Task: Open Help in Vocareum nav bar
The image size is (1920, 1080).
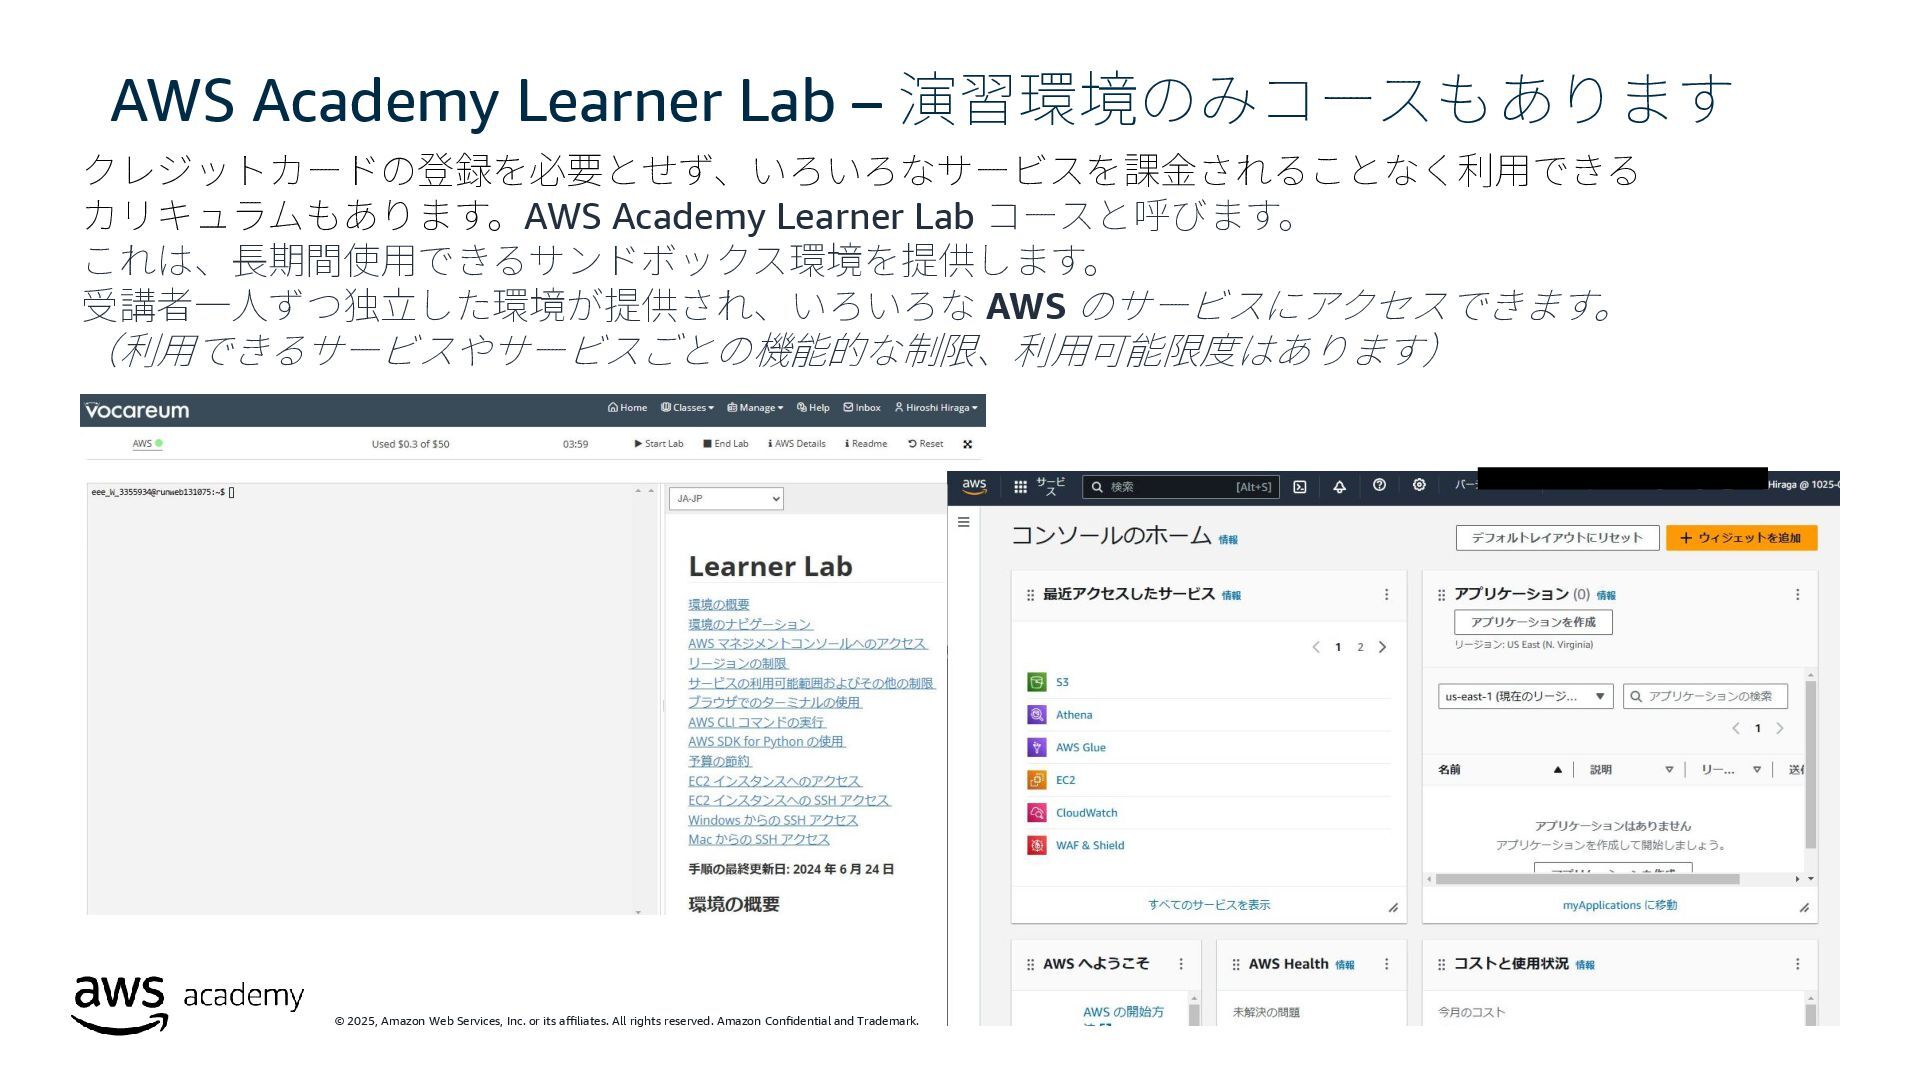Action: pyautogui.click(x=813, y=408)
